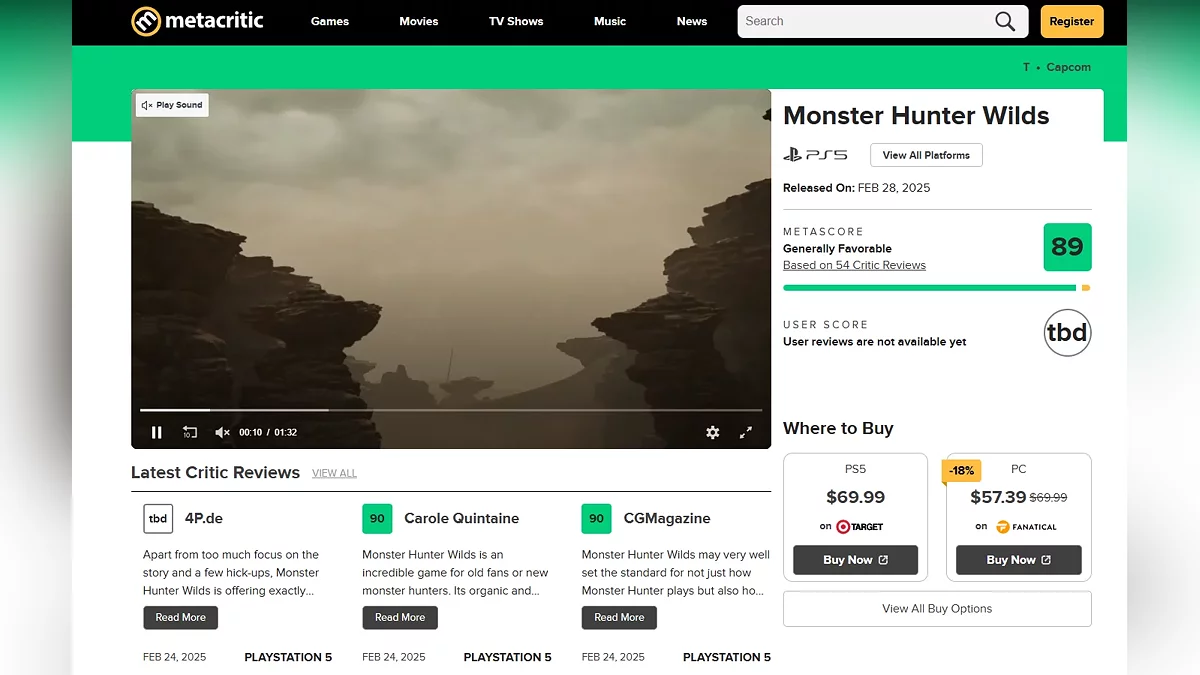Click the 89 Metascore badge
The height and width of the screenshot is (675, 1200).
click(x=1067, y=247)
